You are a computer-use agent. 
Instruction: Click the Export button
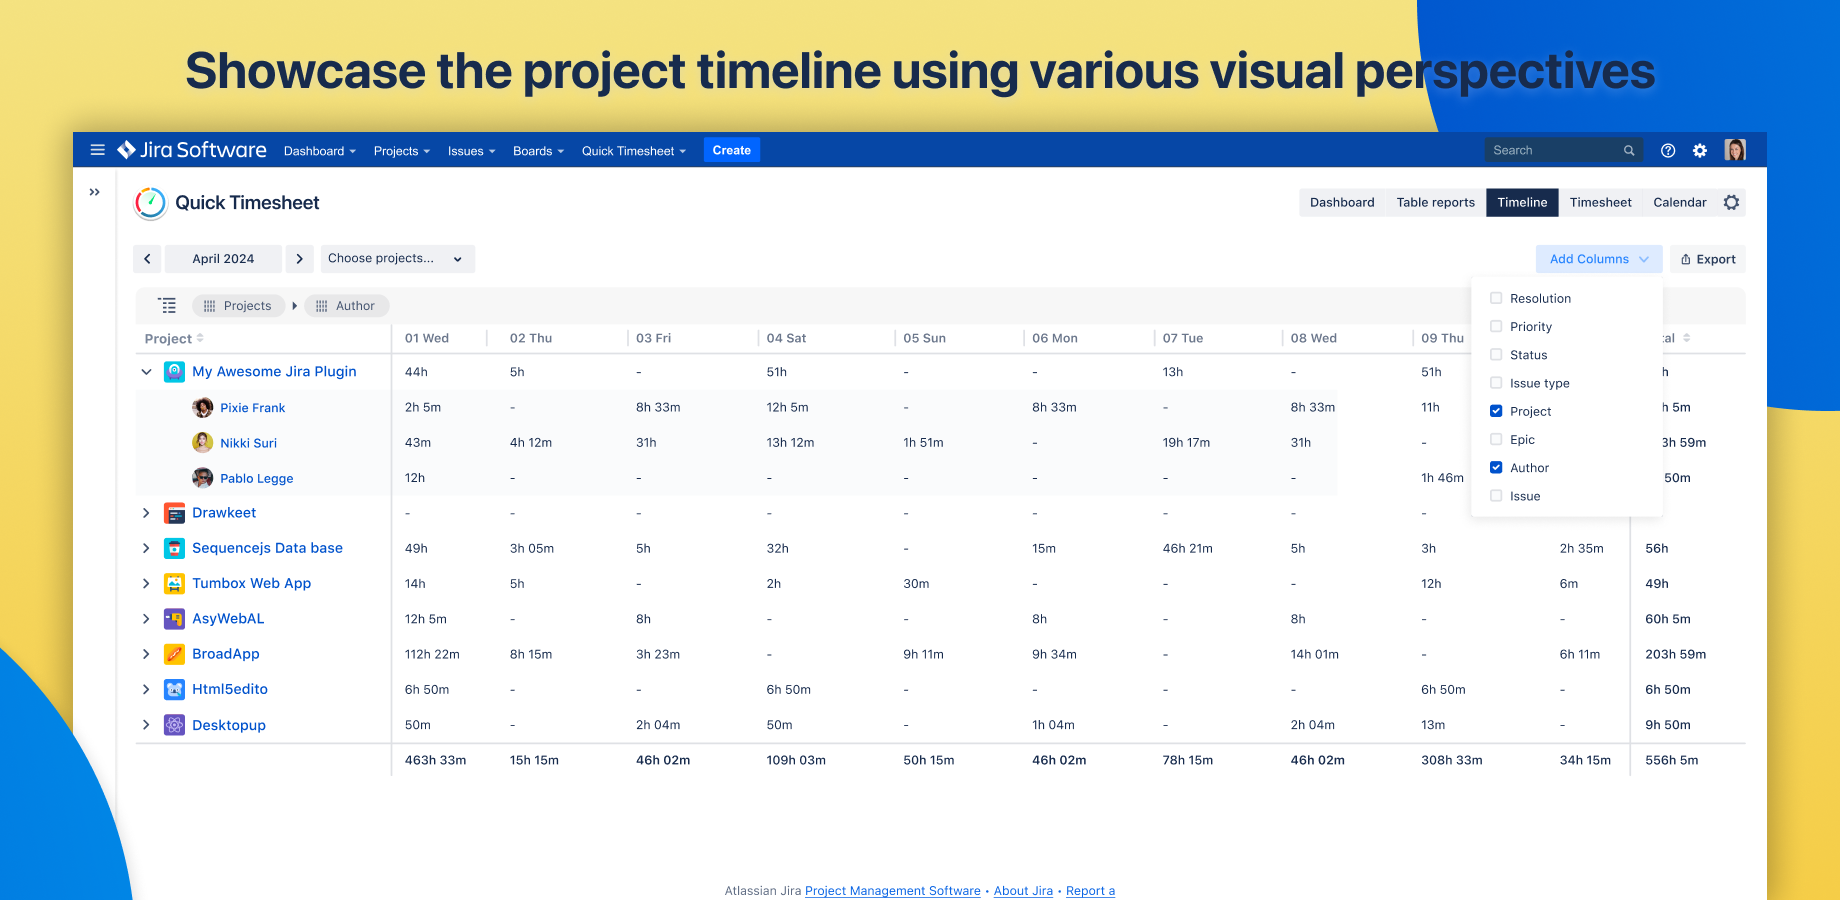pos(1708,259)
